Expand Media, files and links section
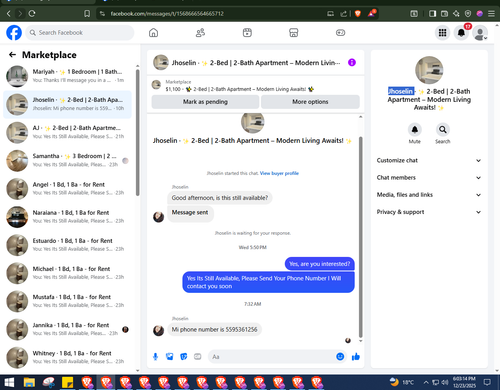 (429, 195)
